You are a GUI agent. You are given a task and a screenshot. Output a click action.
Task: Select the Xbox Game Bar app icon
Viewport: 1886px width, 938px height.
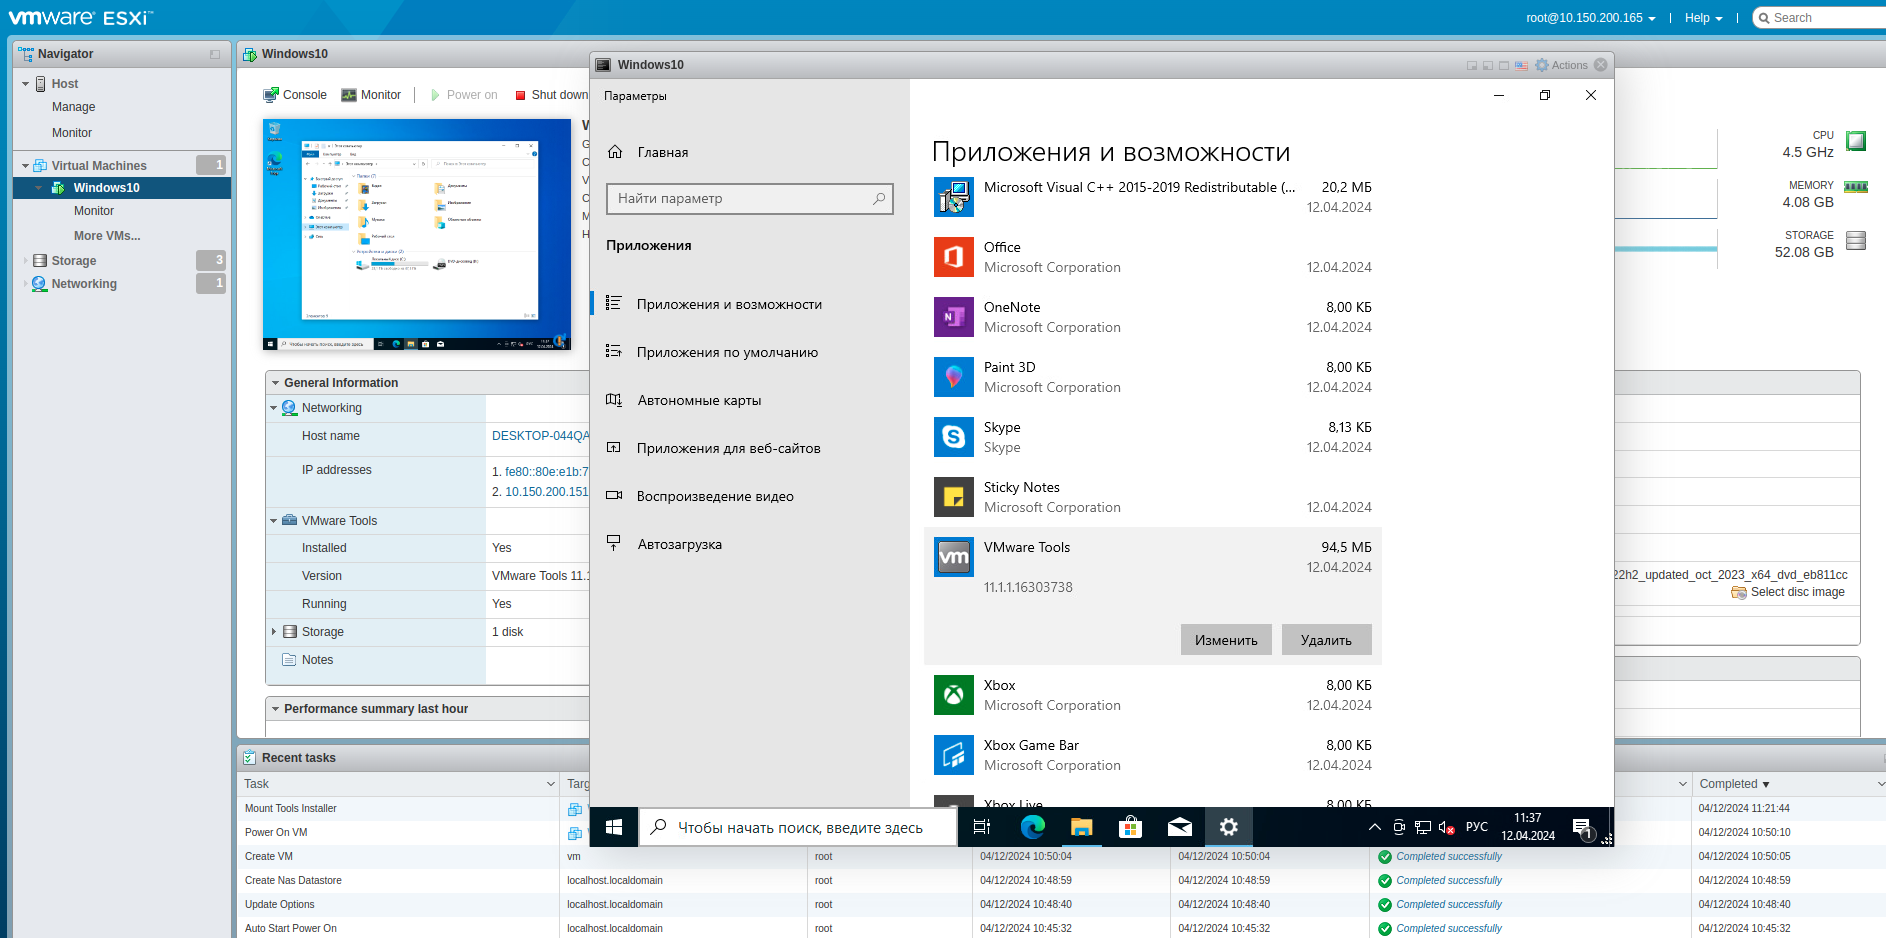click(x=954, y=755)
